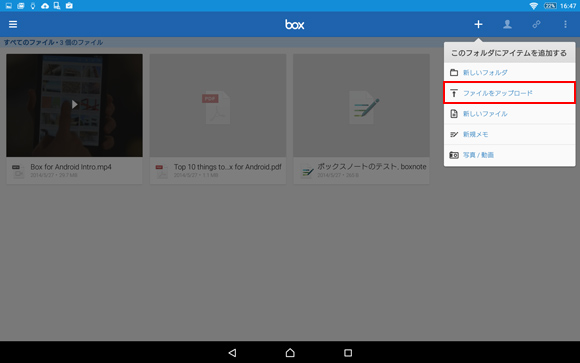Choose 新規メモ menu entry

[x=509, y=134]
